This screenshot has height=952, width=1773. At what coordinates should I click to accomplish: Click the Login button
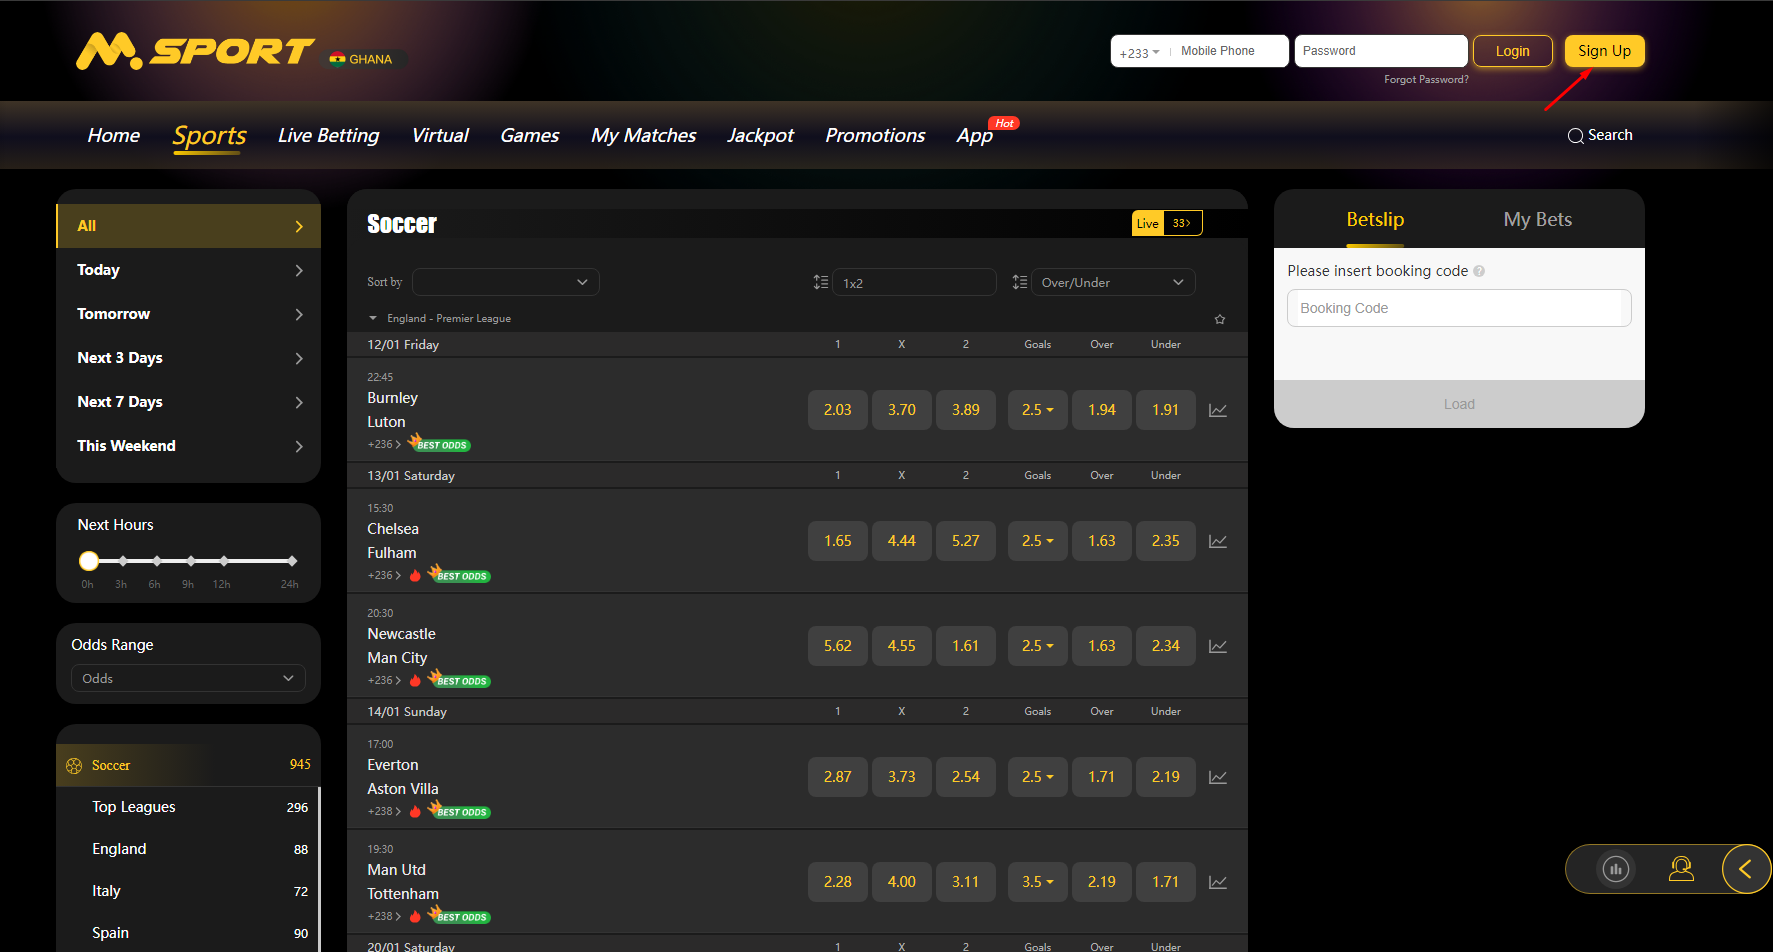coord(1512,51)
